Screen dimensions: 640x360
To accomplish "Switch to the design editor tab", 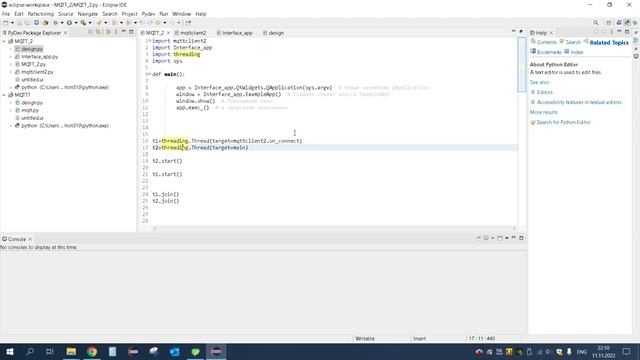I will (x=276, y=33).
